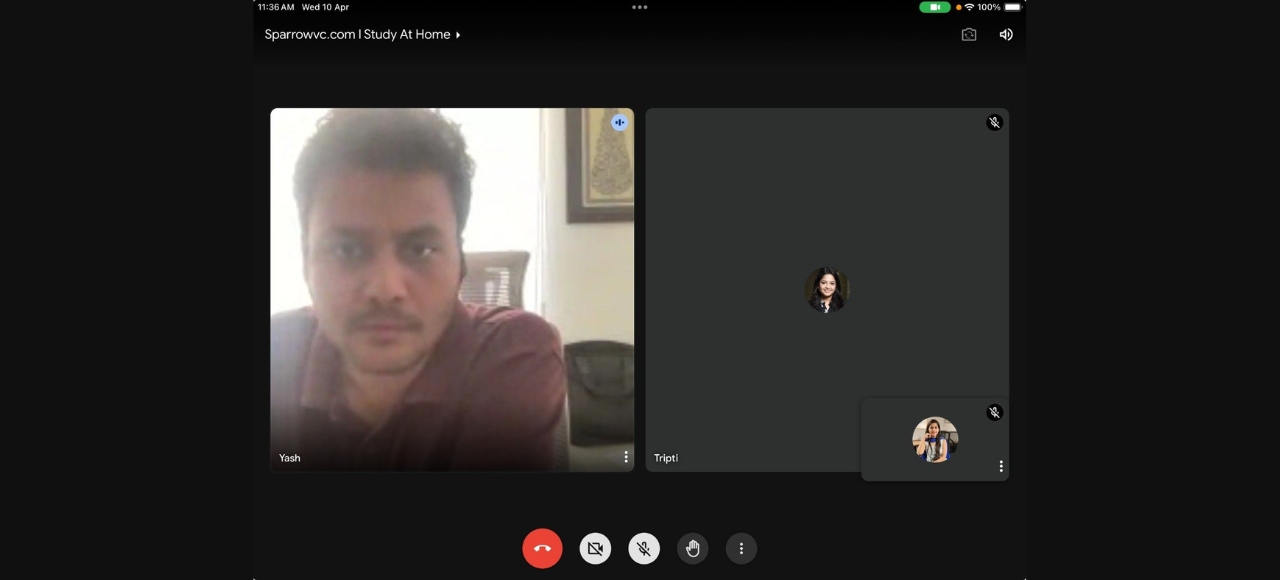Switch camera using the top-right camera icon
Screen dimensions: 1280x580
point(968,34)
